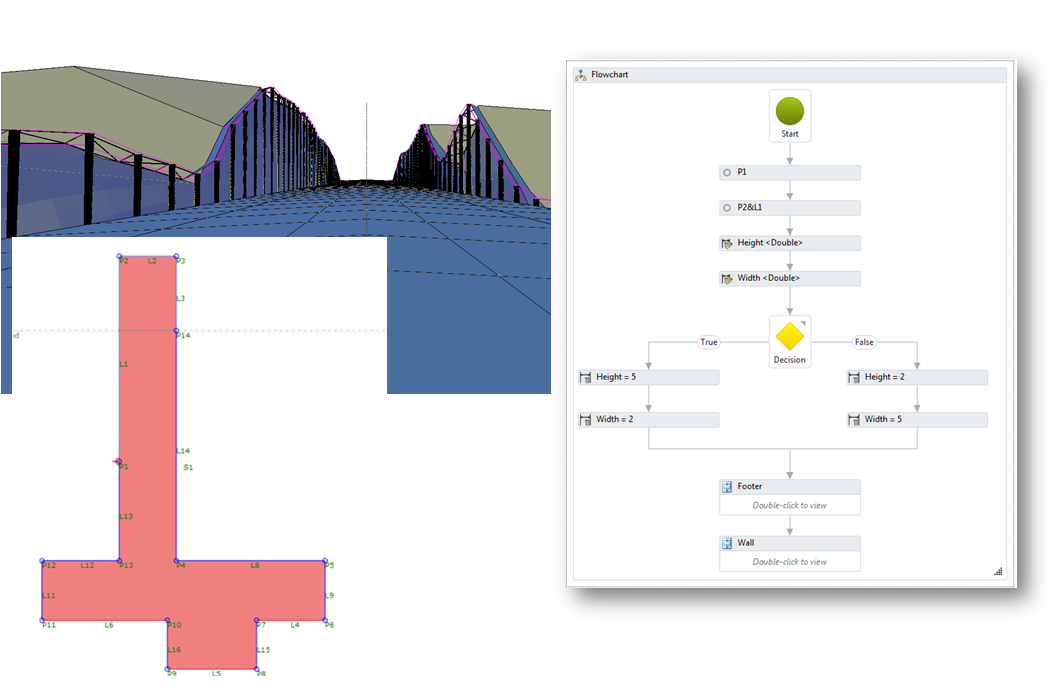Select the Width = 2 activity
This screenshot has height=691, width=1047.
click(x=648, y=419)
